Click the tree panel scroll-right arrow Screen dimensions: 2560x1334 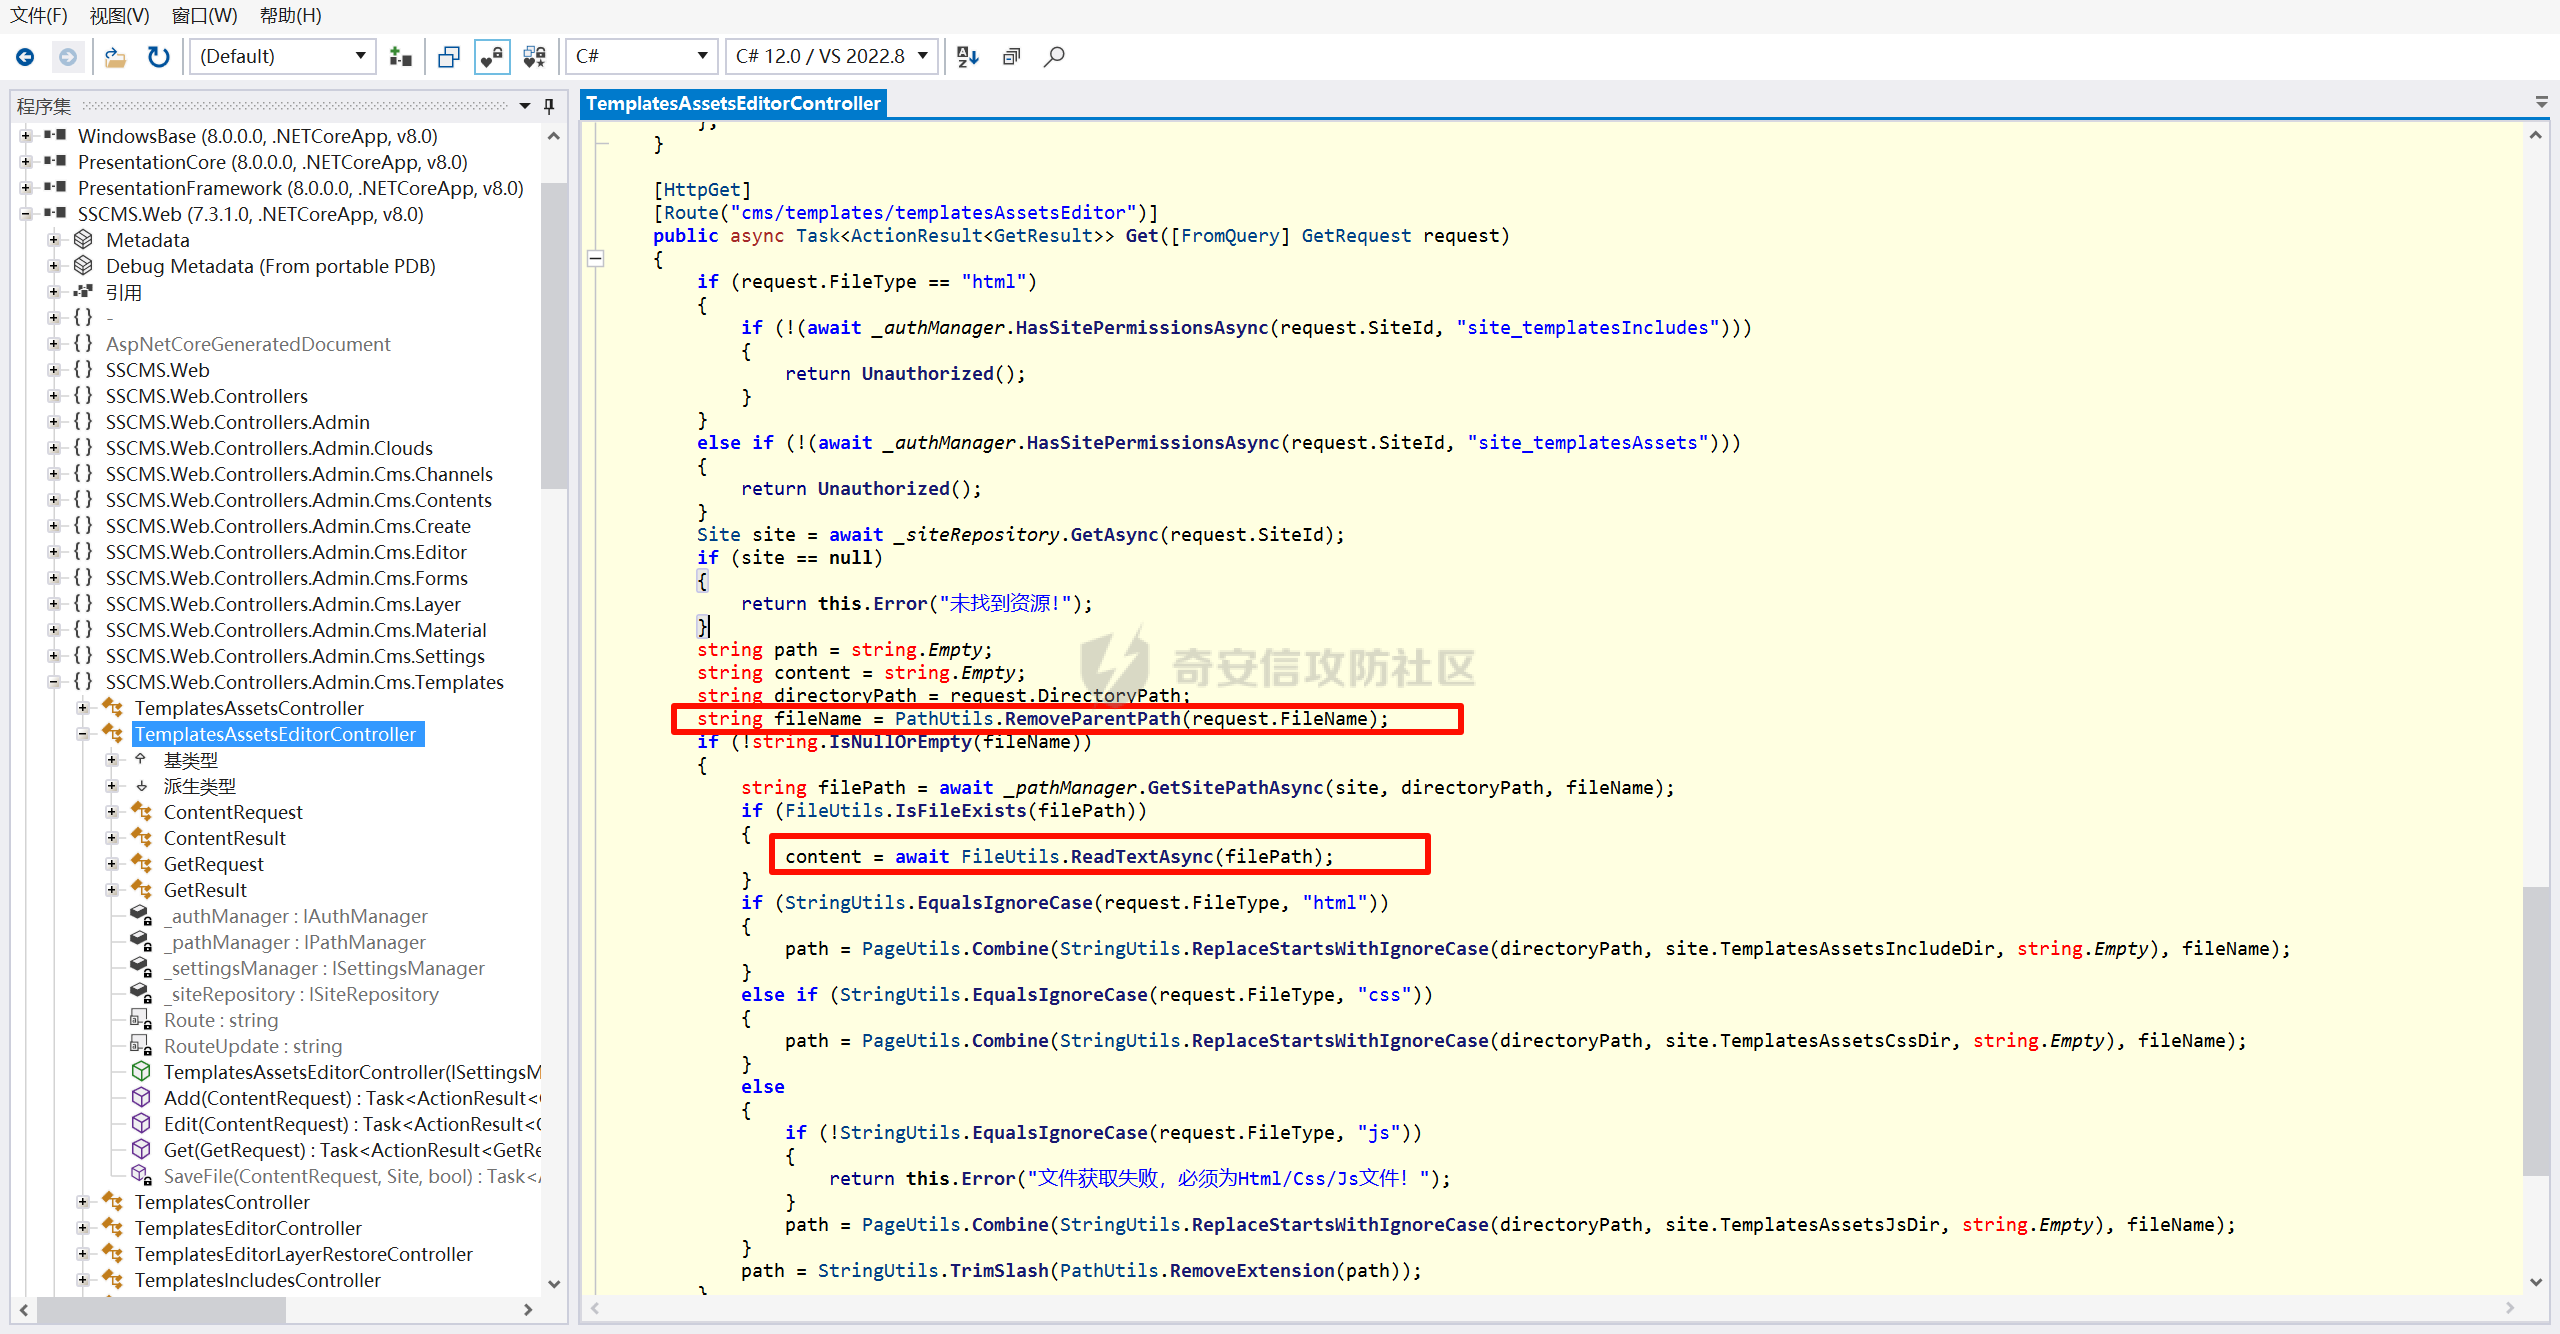[528, 1309]
